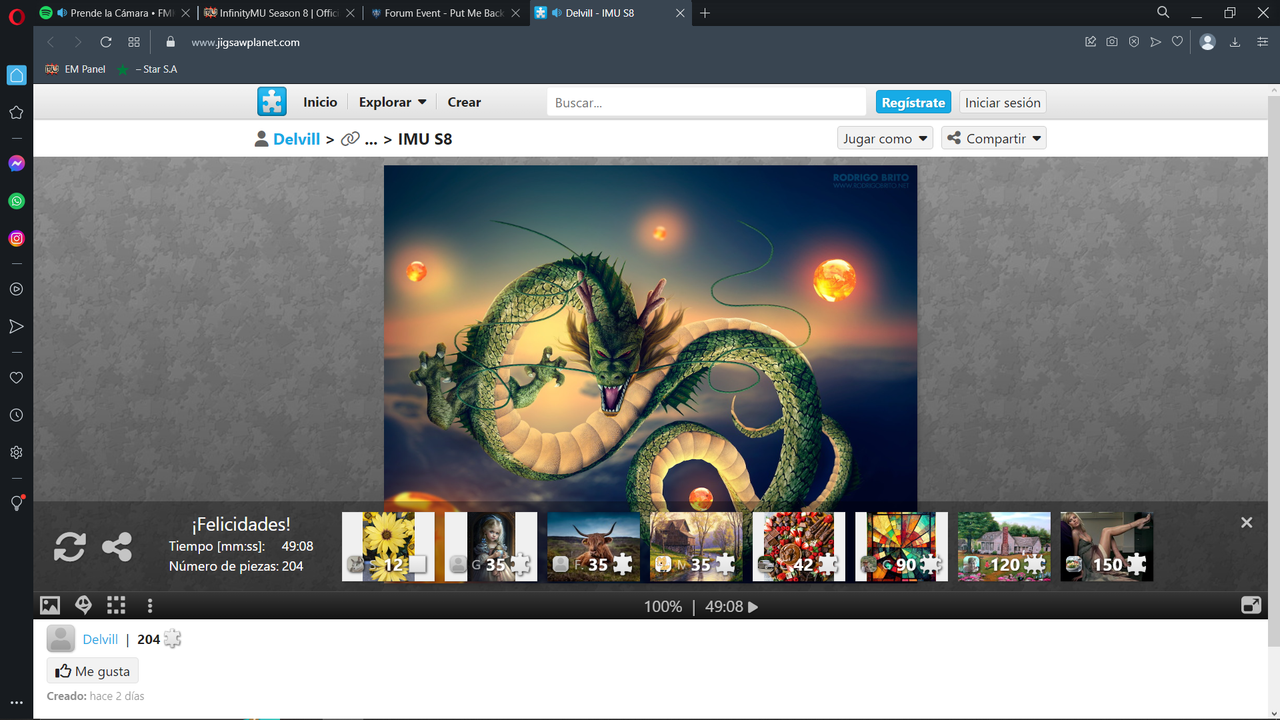
Task: Open the Crear menu item
Action: click(x=464, y=102)
